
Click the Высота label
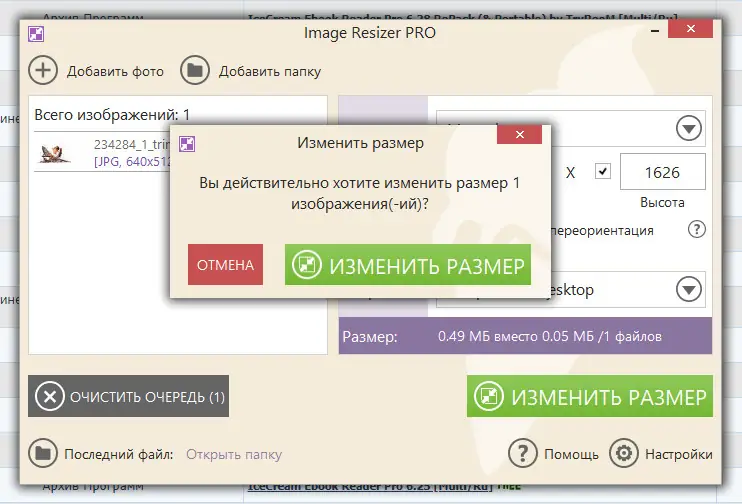click(662, 203)
